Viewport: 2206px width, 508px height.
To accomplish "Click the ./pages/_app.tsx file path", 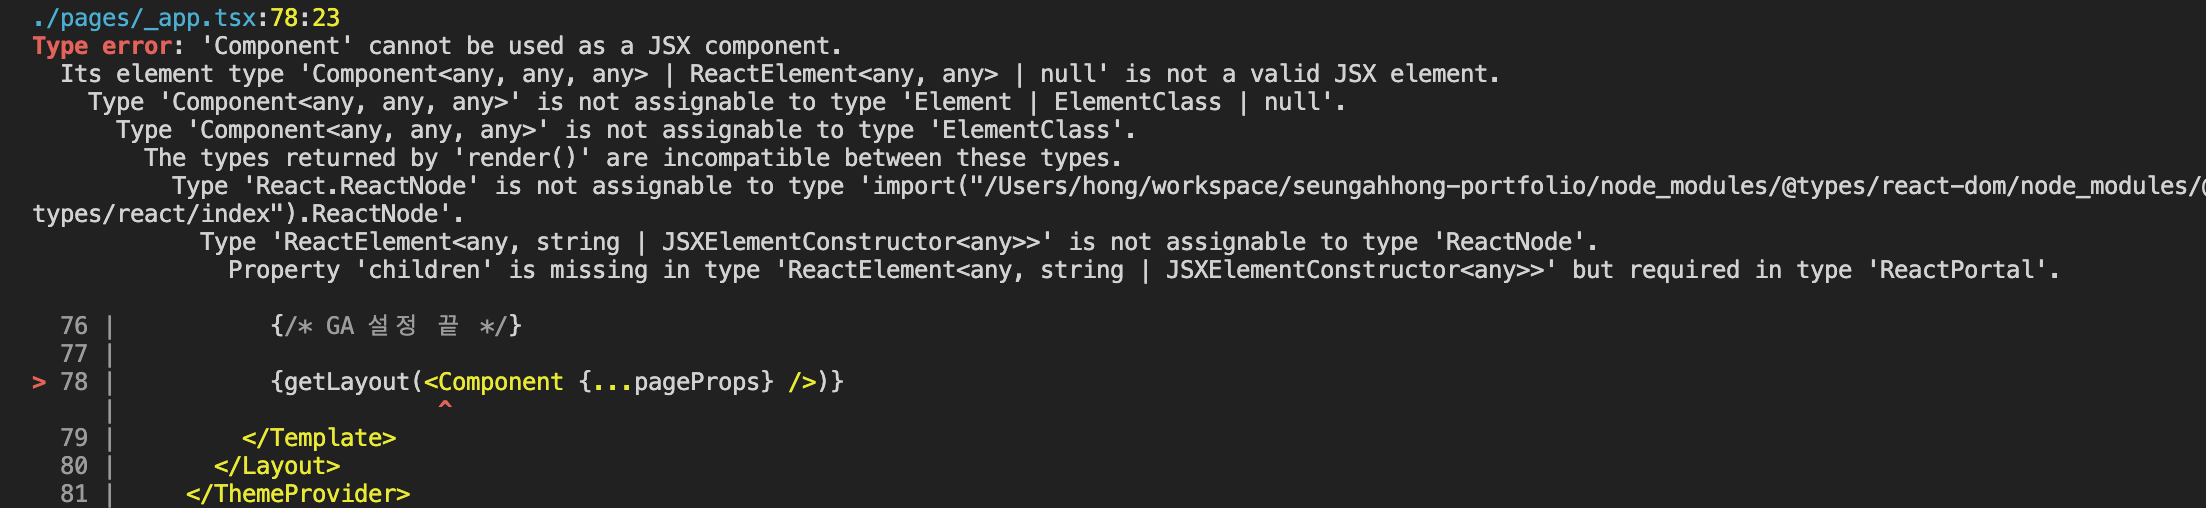I will click(145, 18).
